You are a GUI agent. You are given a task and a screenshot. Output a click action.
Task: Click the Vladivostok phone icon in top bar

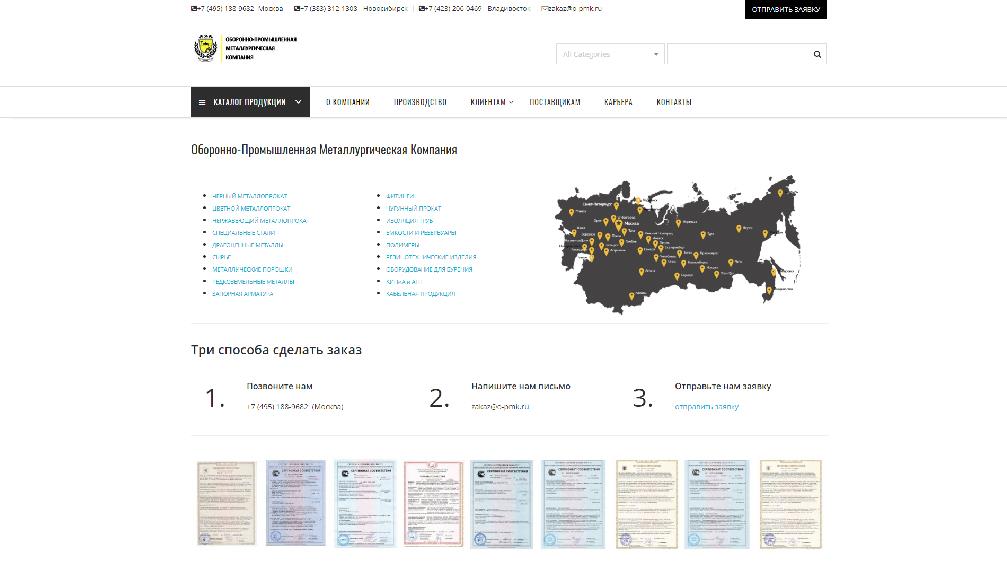click(x=422, y=8)
